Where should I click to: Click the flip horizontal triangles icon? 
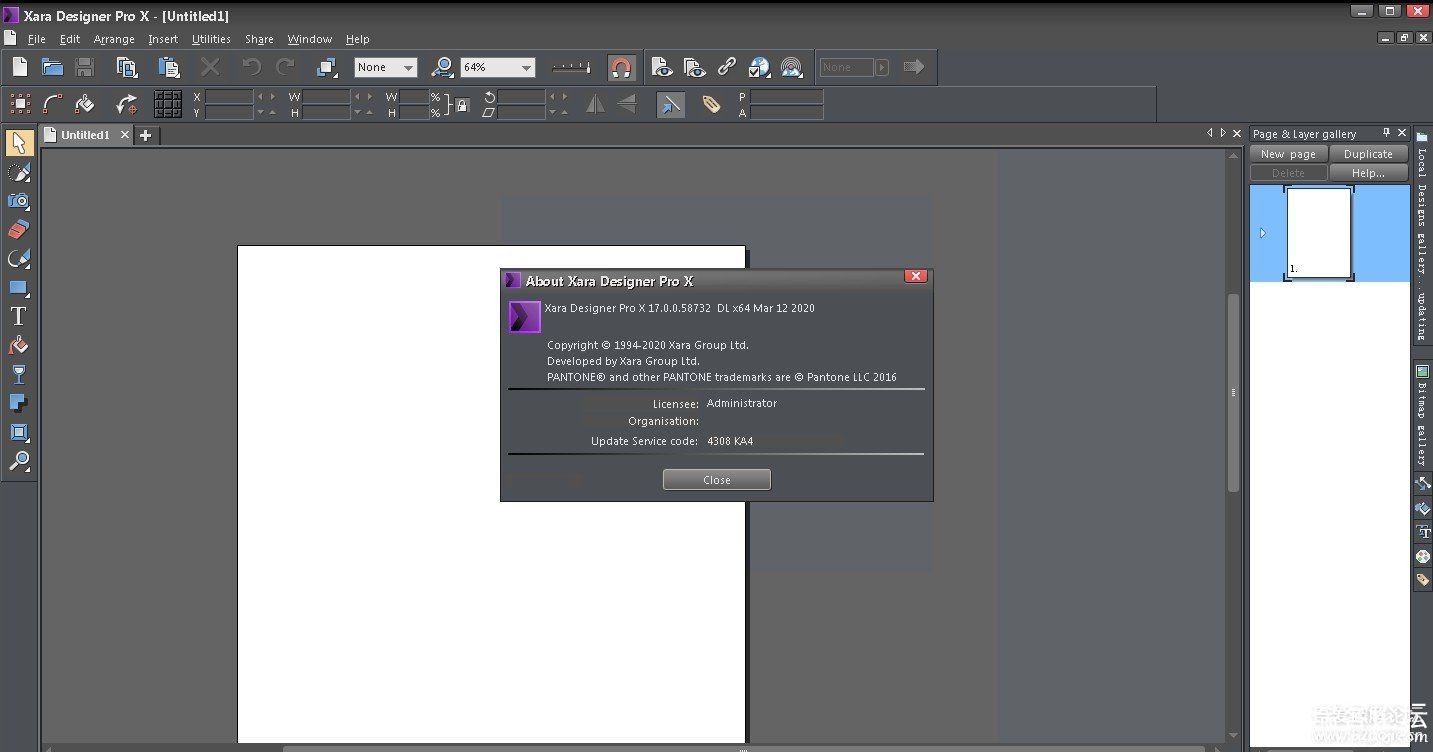point(595,103)
